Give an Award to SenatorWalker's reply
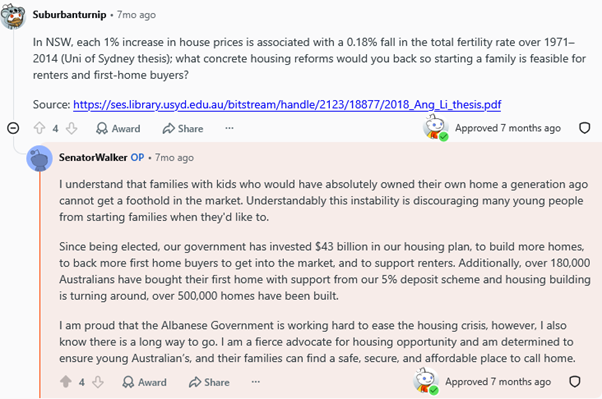 click(x=144, y=382)
